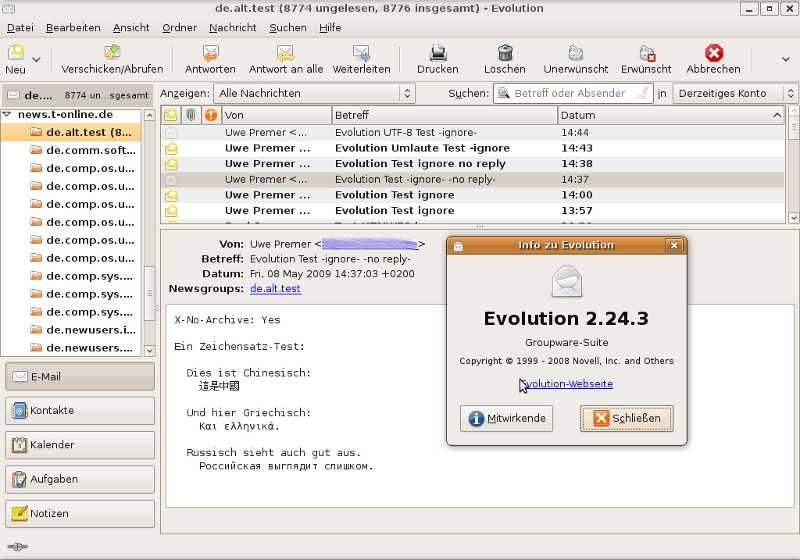
Task: Click the Schließen button in the dialog
Action: point(626,419)
